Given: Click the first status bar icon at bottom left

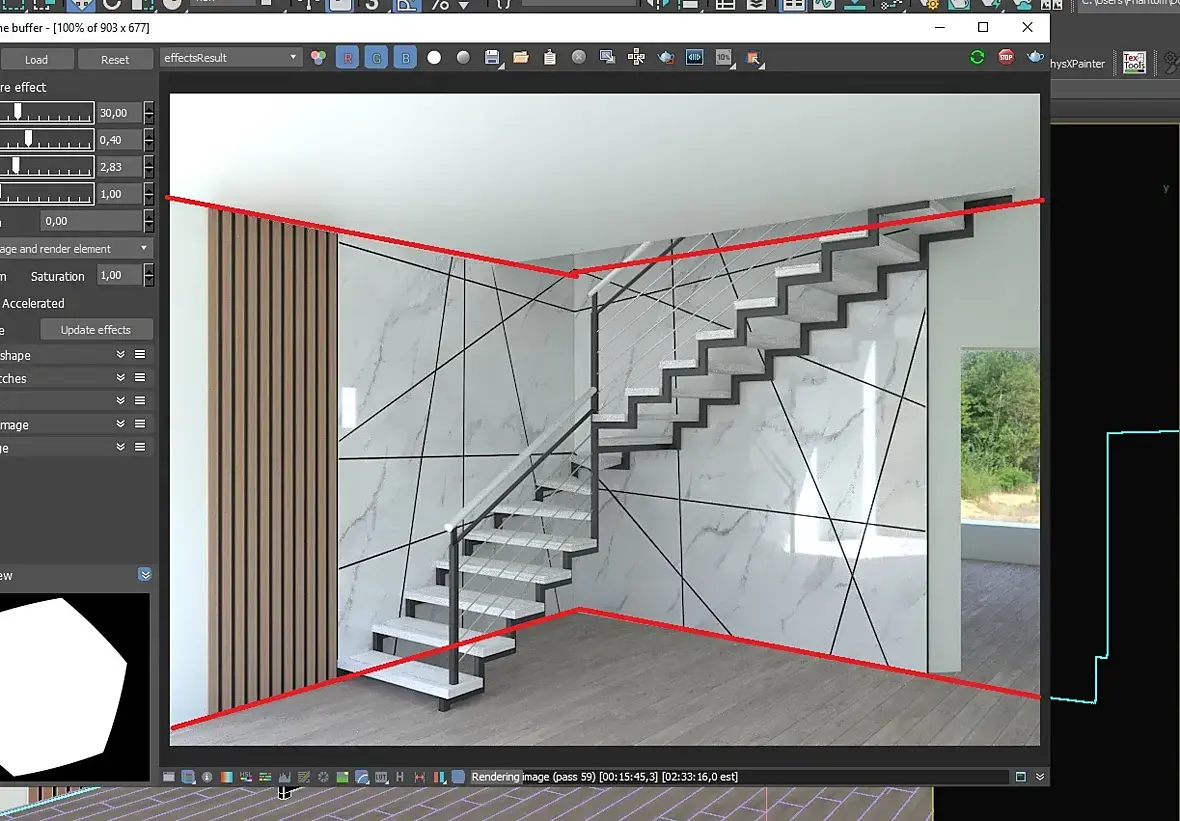Looking at the screenshot, I should pyautogui.click(x=169, y=777).
